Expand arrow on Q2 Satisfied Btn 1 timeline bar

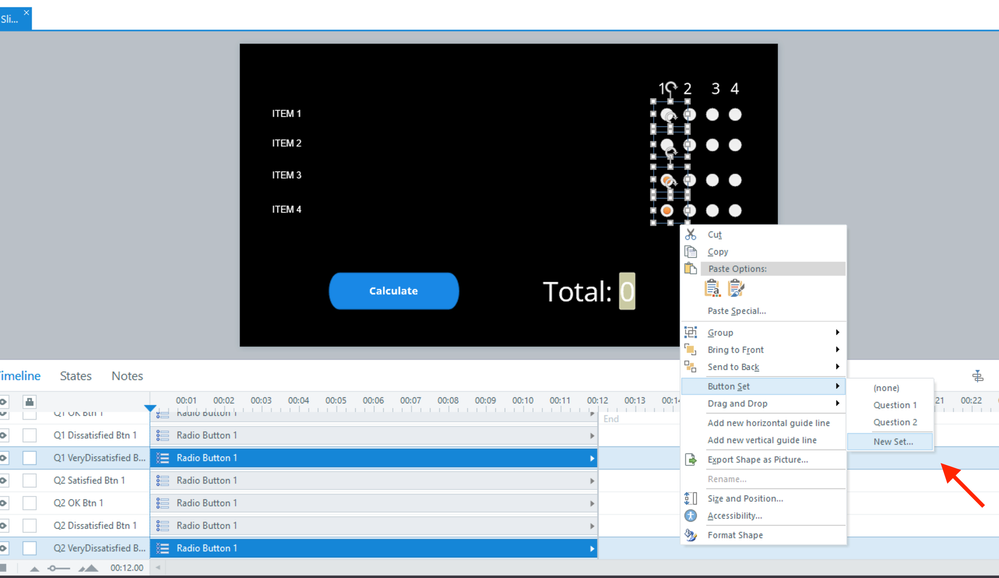click(592, 481)
